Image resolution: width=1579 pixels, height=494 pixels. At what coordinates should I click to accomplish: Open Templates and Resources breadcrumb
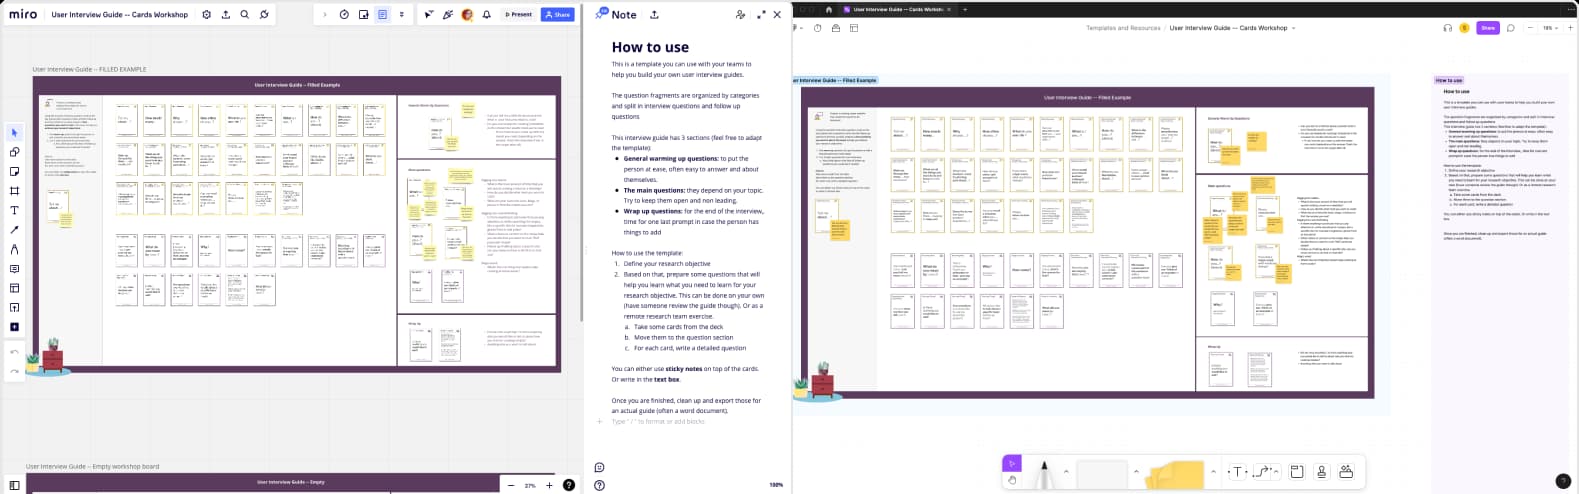1123,28
